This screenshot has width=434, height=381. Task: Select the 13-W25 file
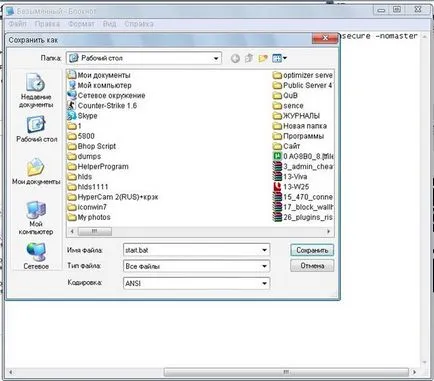pos(291,187)
